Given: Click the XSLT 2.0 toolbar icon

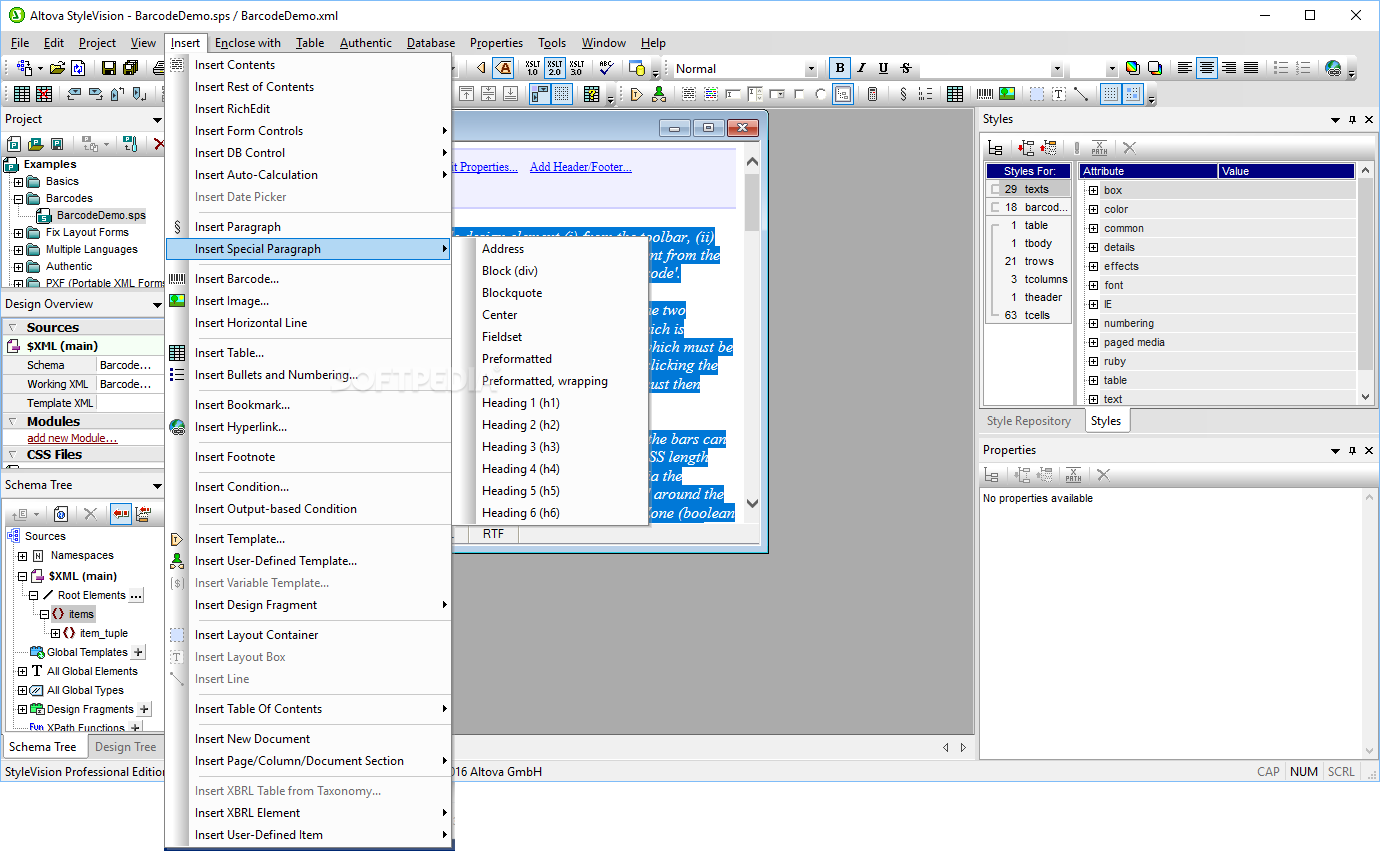Looking at the screenshot, I should 554,68.
